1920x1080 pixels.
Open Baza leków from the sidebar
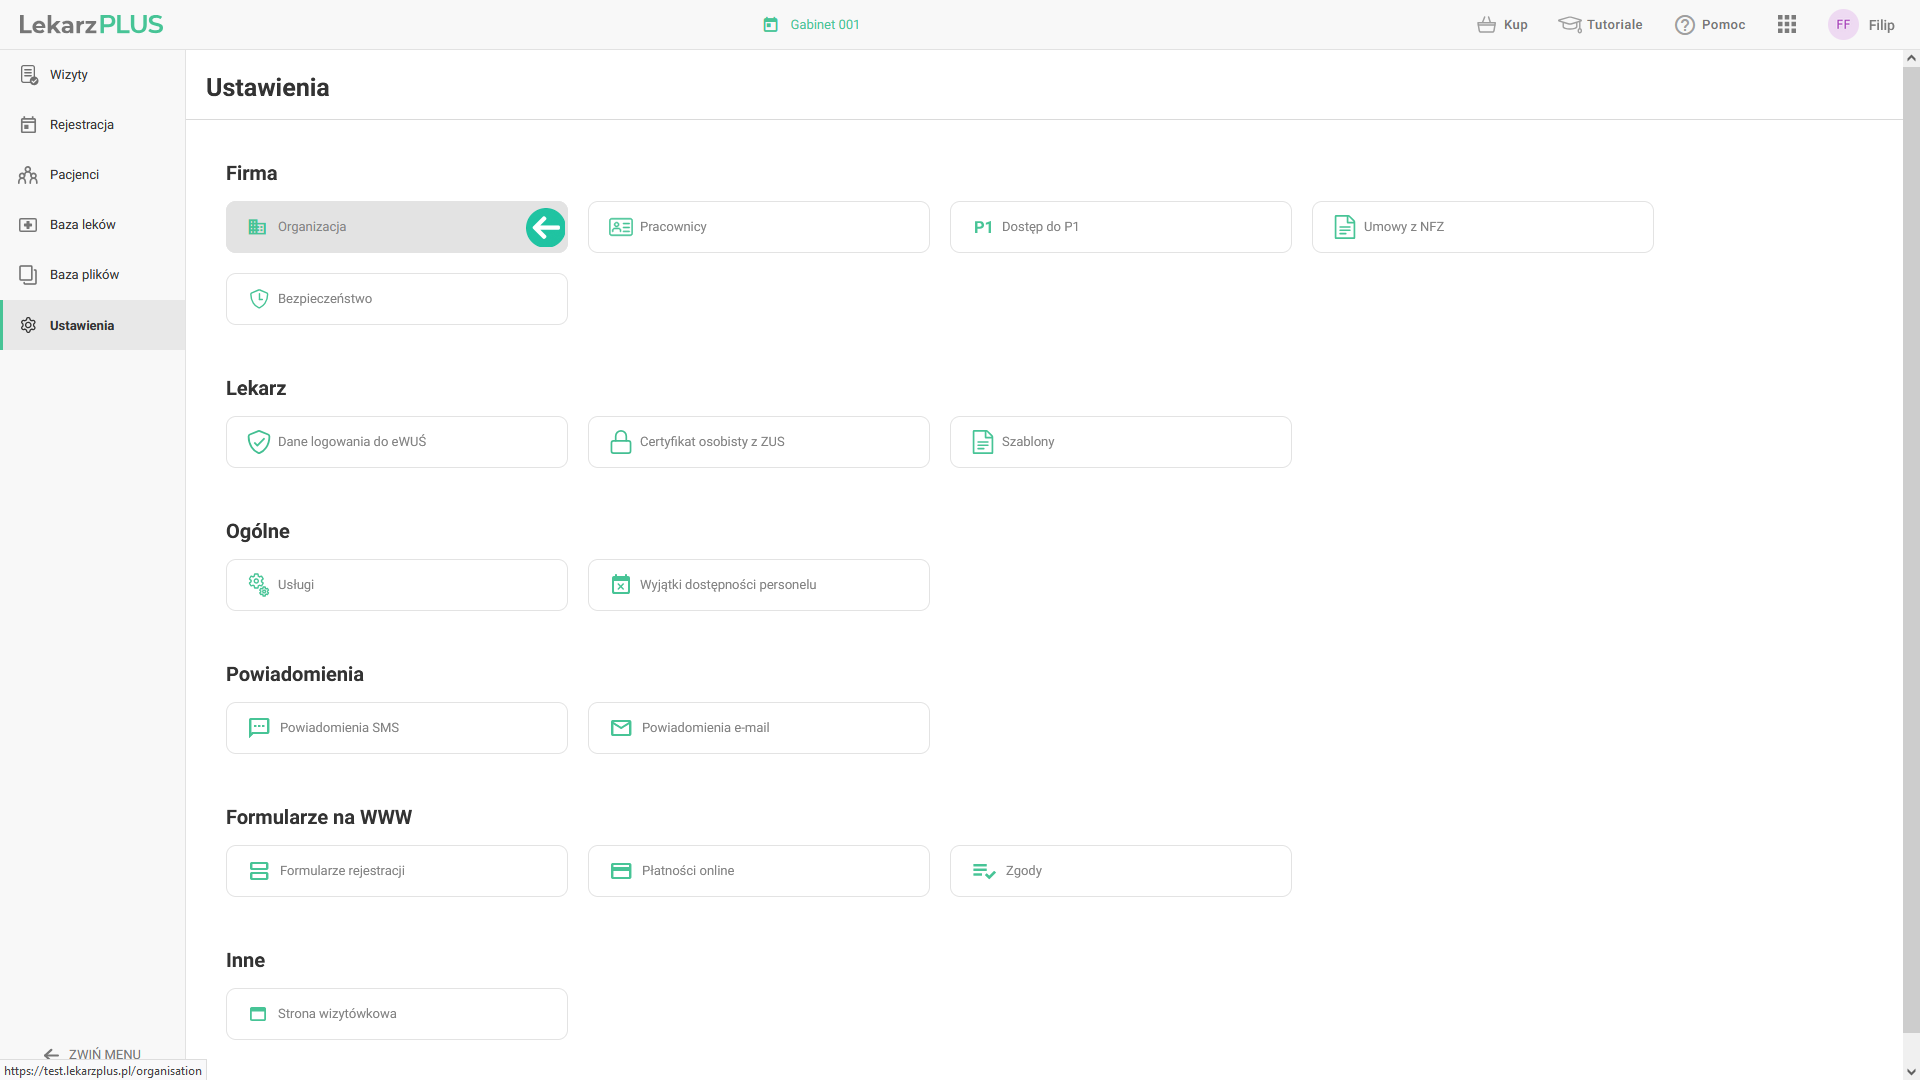(82, 225)
